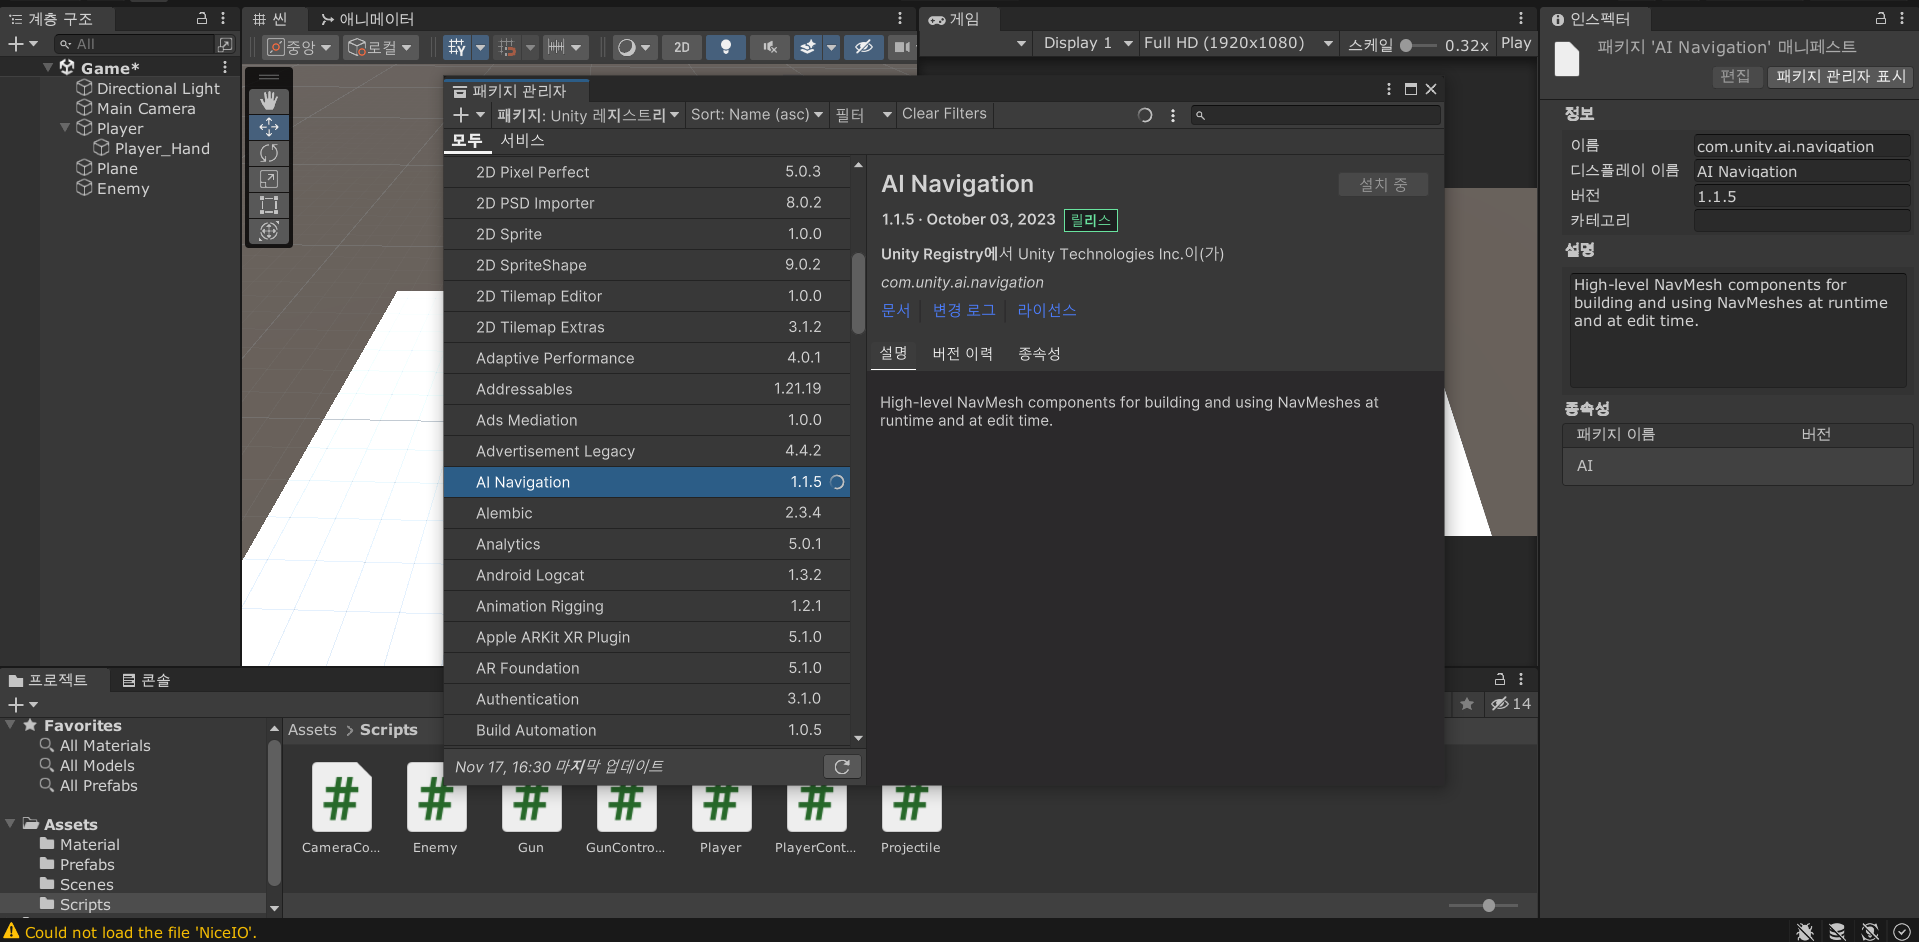Open the pivot 중앙 dropdown
Screen dimensions: 1919x942
pos(299,47)
